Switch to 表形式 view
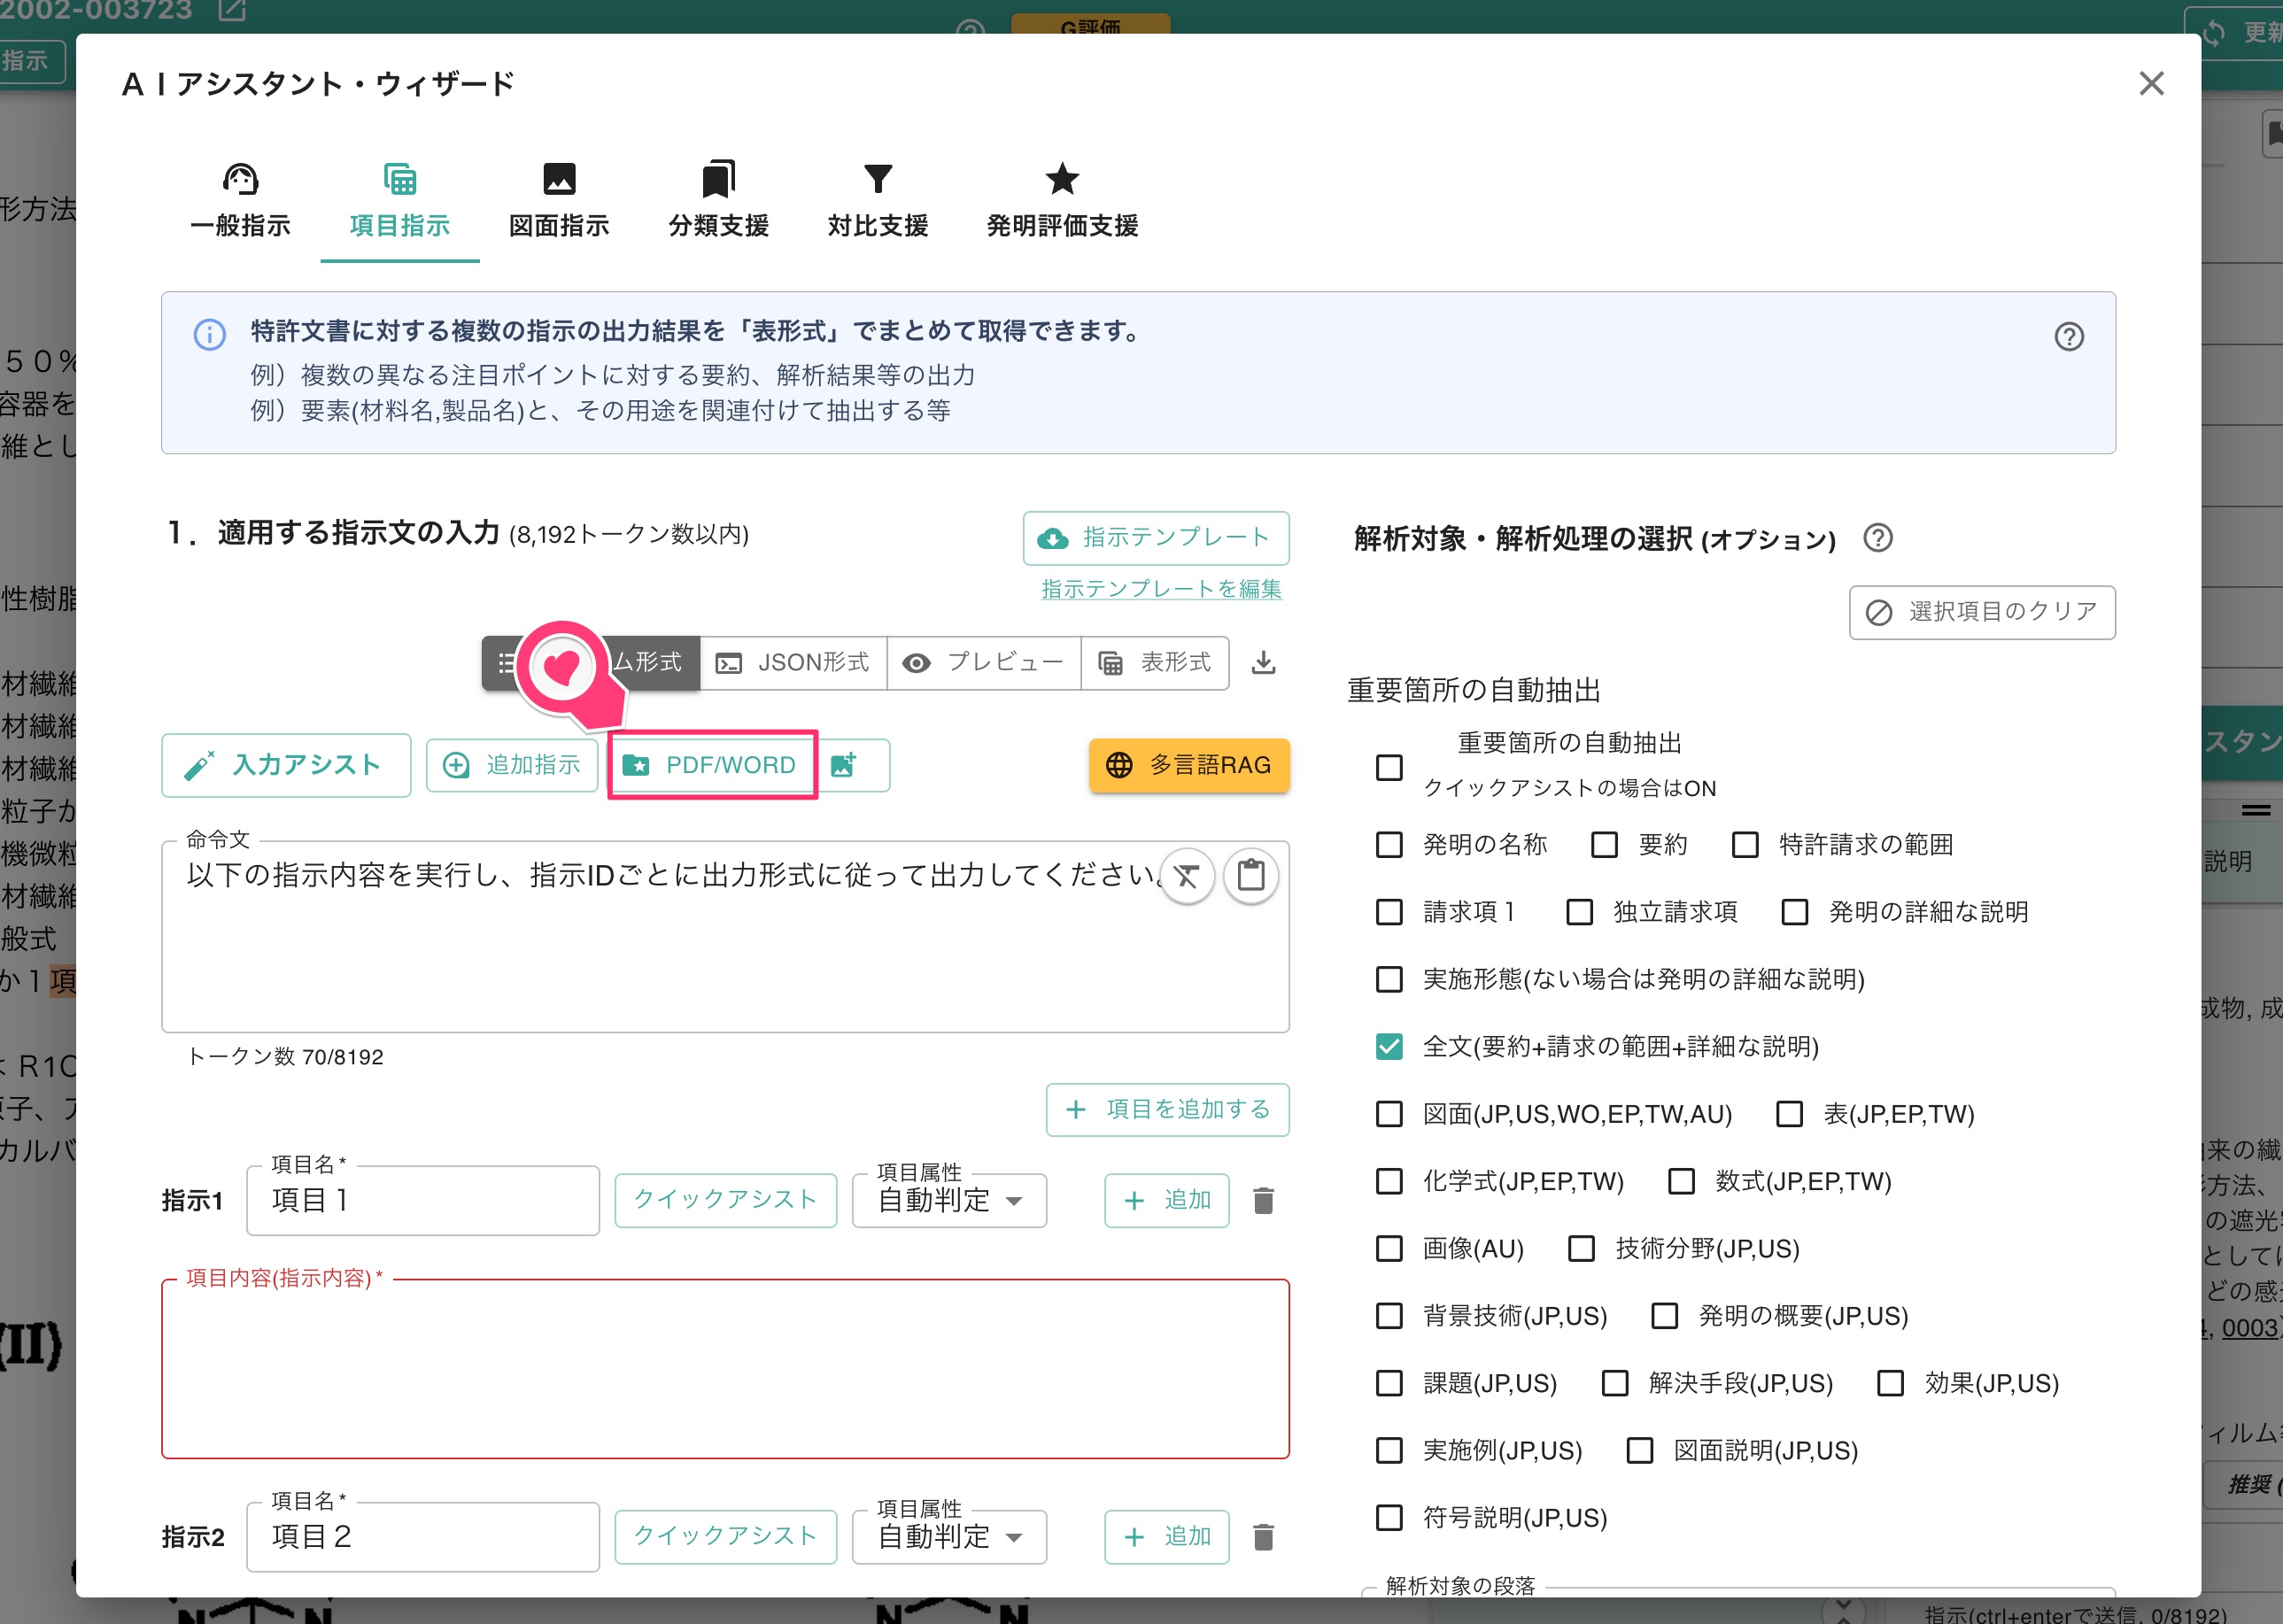Screen dimensions: 2283x1624 pos(1155,662)
